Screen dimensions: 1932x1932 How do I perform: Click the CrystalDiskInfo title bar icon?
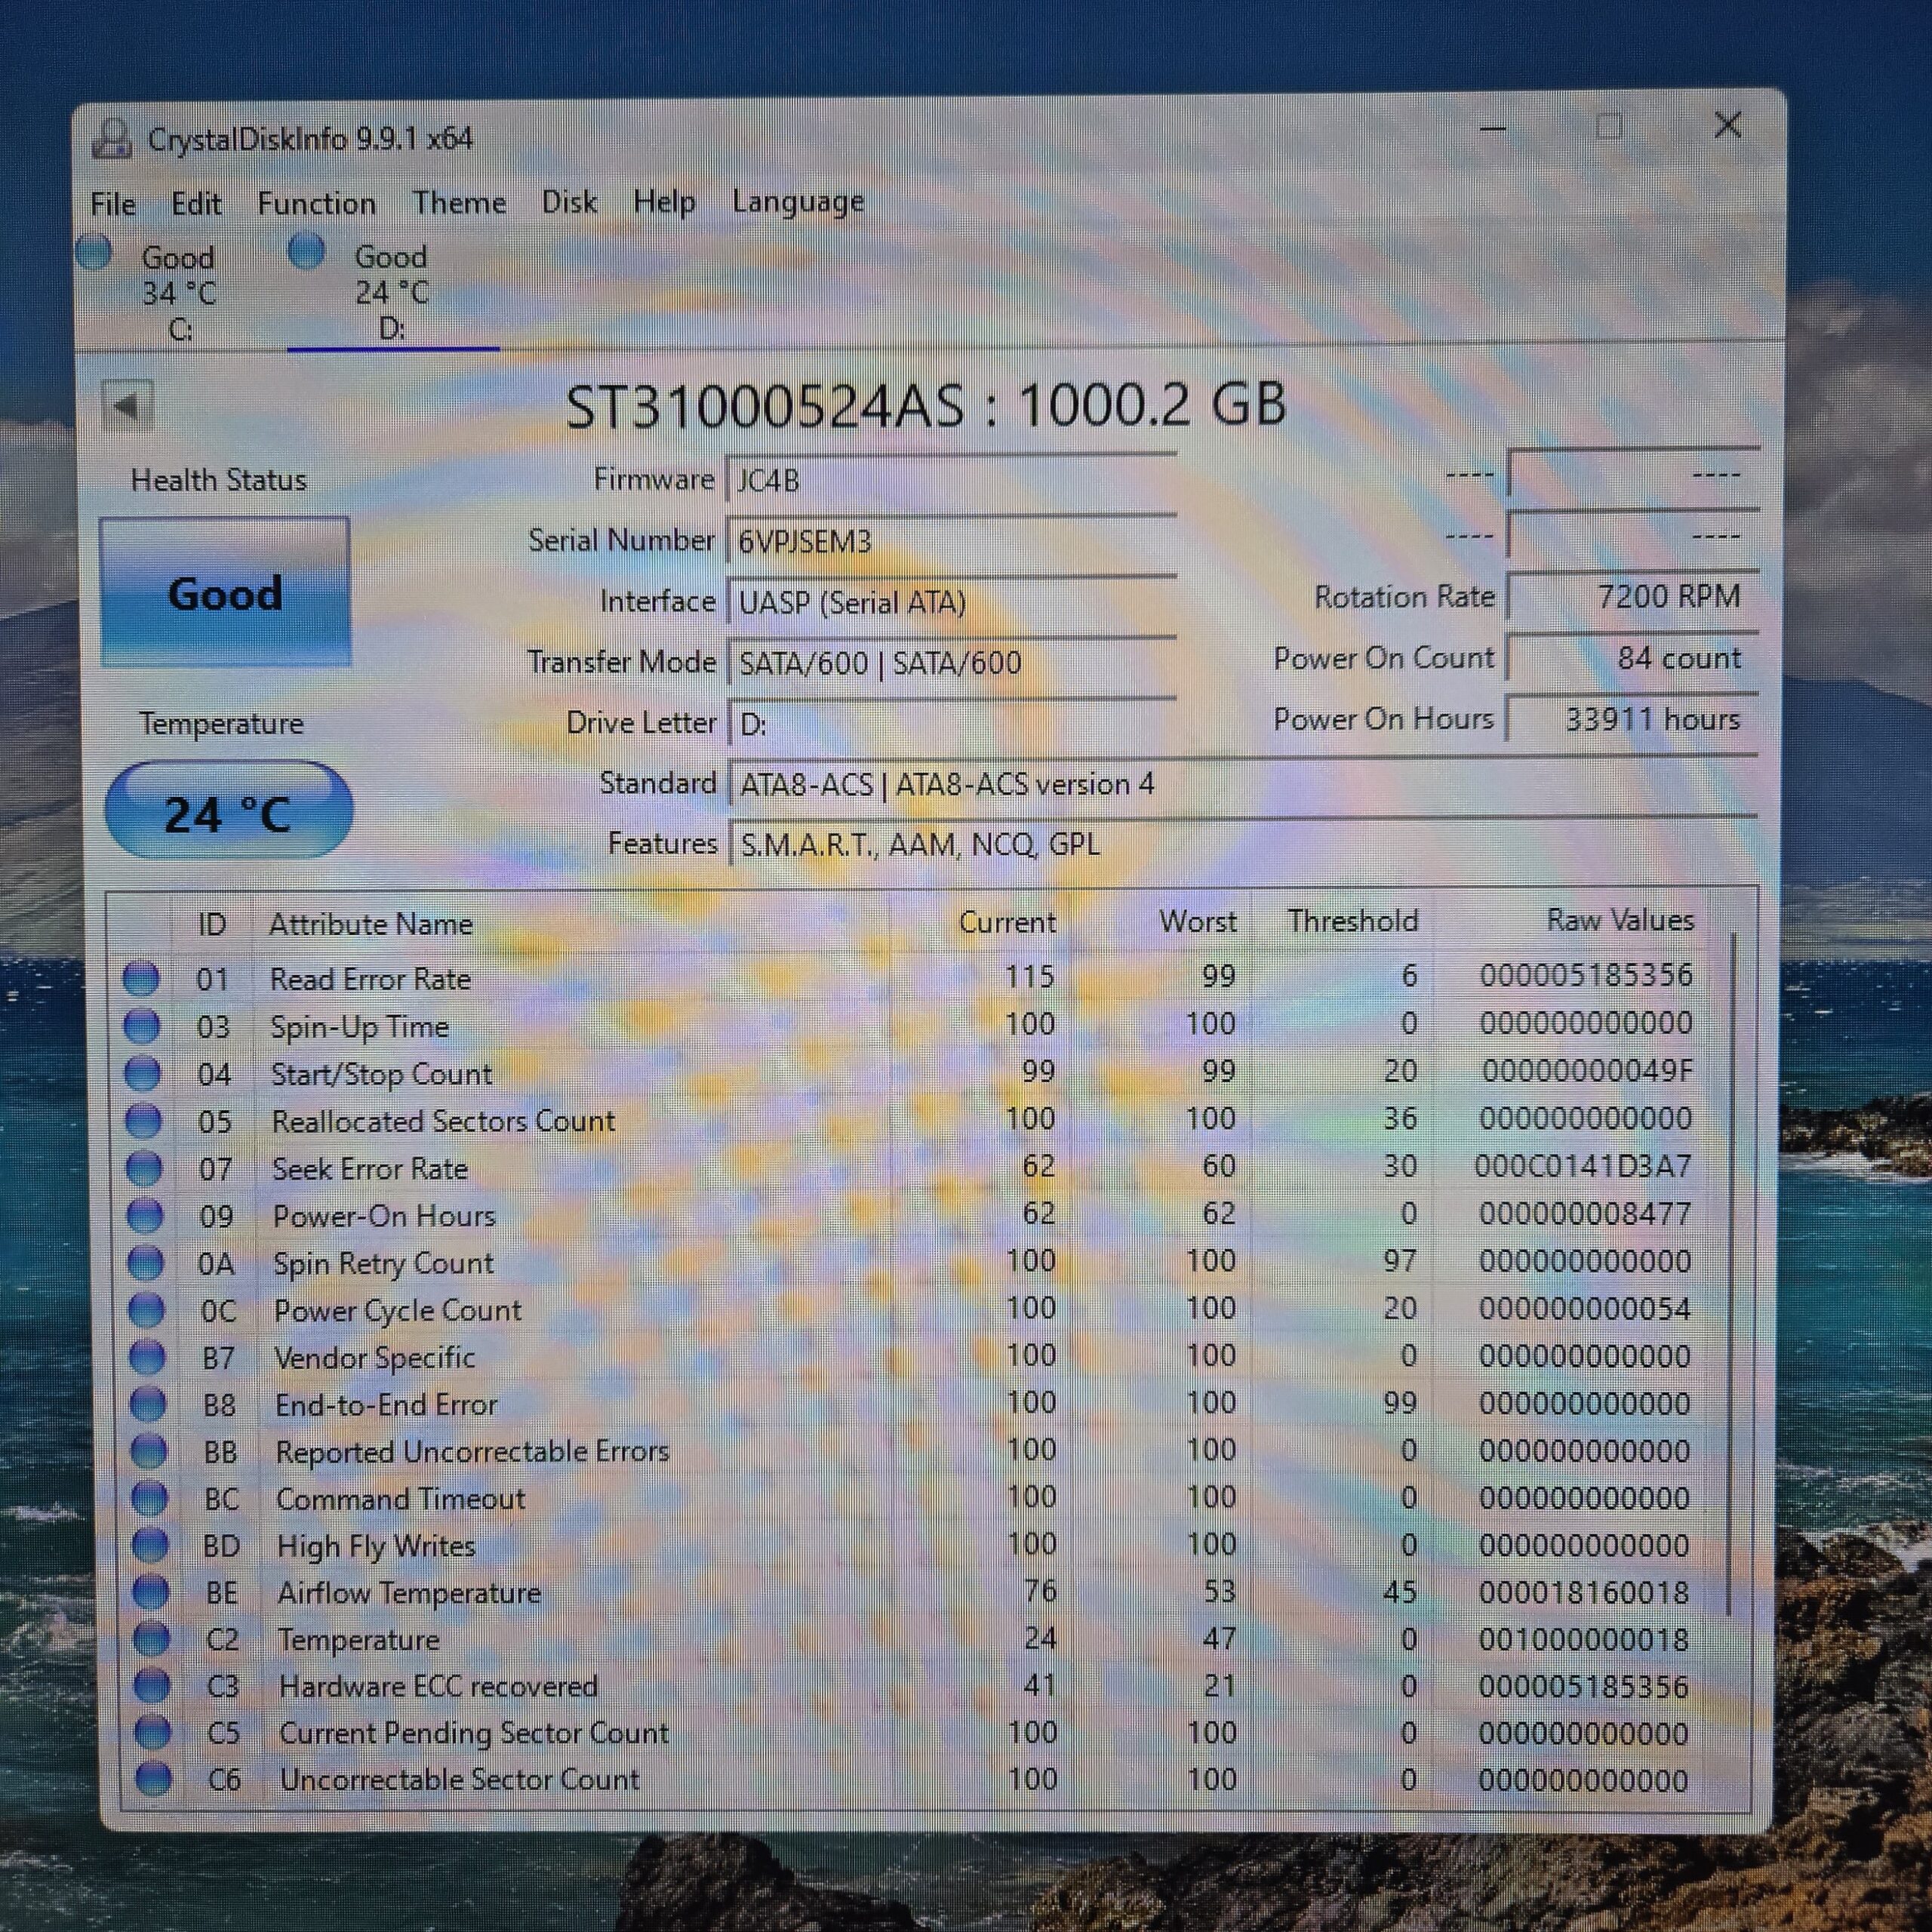pyautogui.click(x=112, y=139)
